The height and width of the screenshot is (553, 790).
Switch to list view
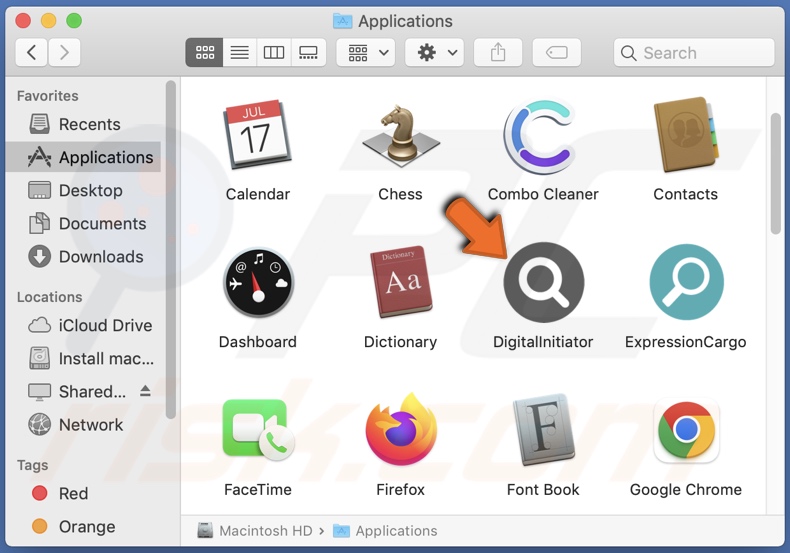pyautogui.click(x=239, y=52)
